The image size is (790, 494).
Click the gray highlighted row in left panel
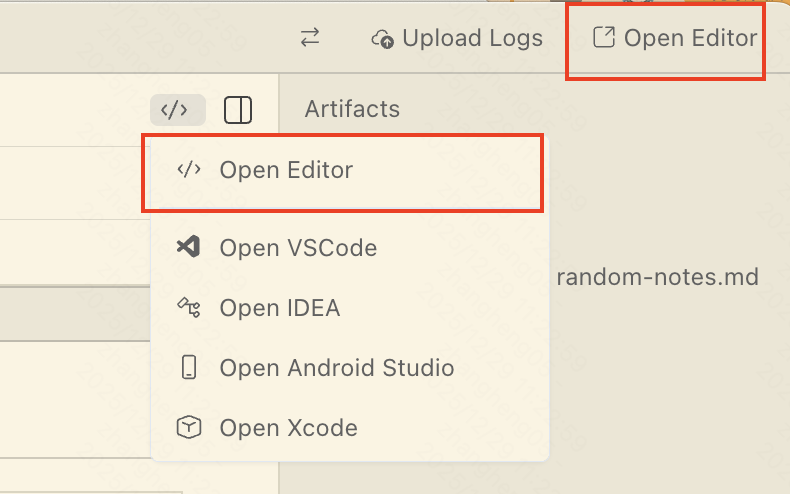pos(75,313)
